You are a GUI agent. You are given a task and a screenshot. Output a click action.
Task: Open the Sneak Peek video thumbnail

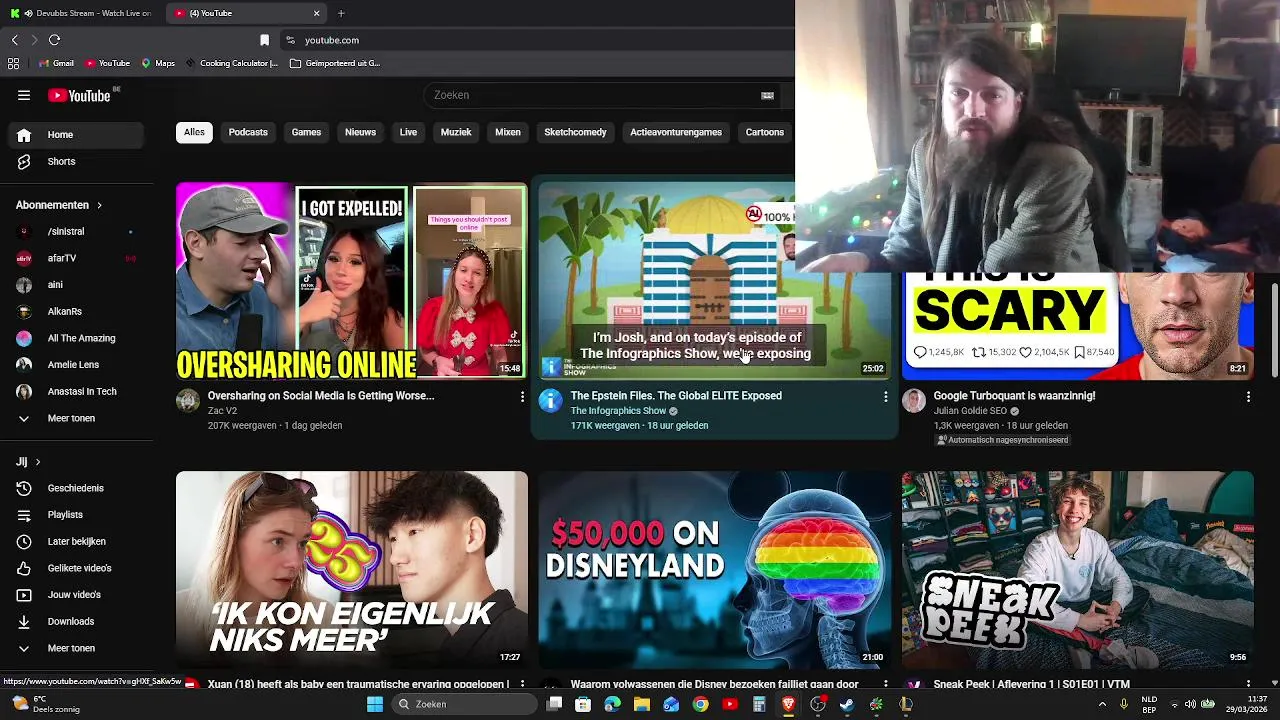pos(1077,570)
